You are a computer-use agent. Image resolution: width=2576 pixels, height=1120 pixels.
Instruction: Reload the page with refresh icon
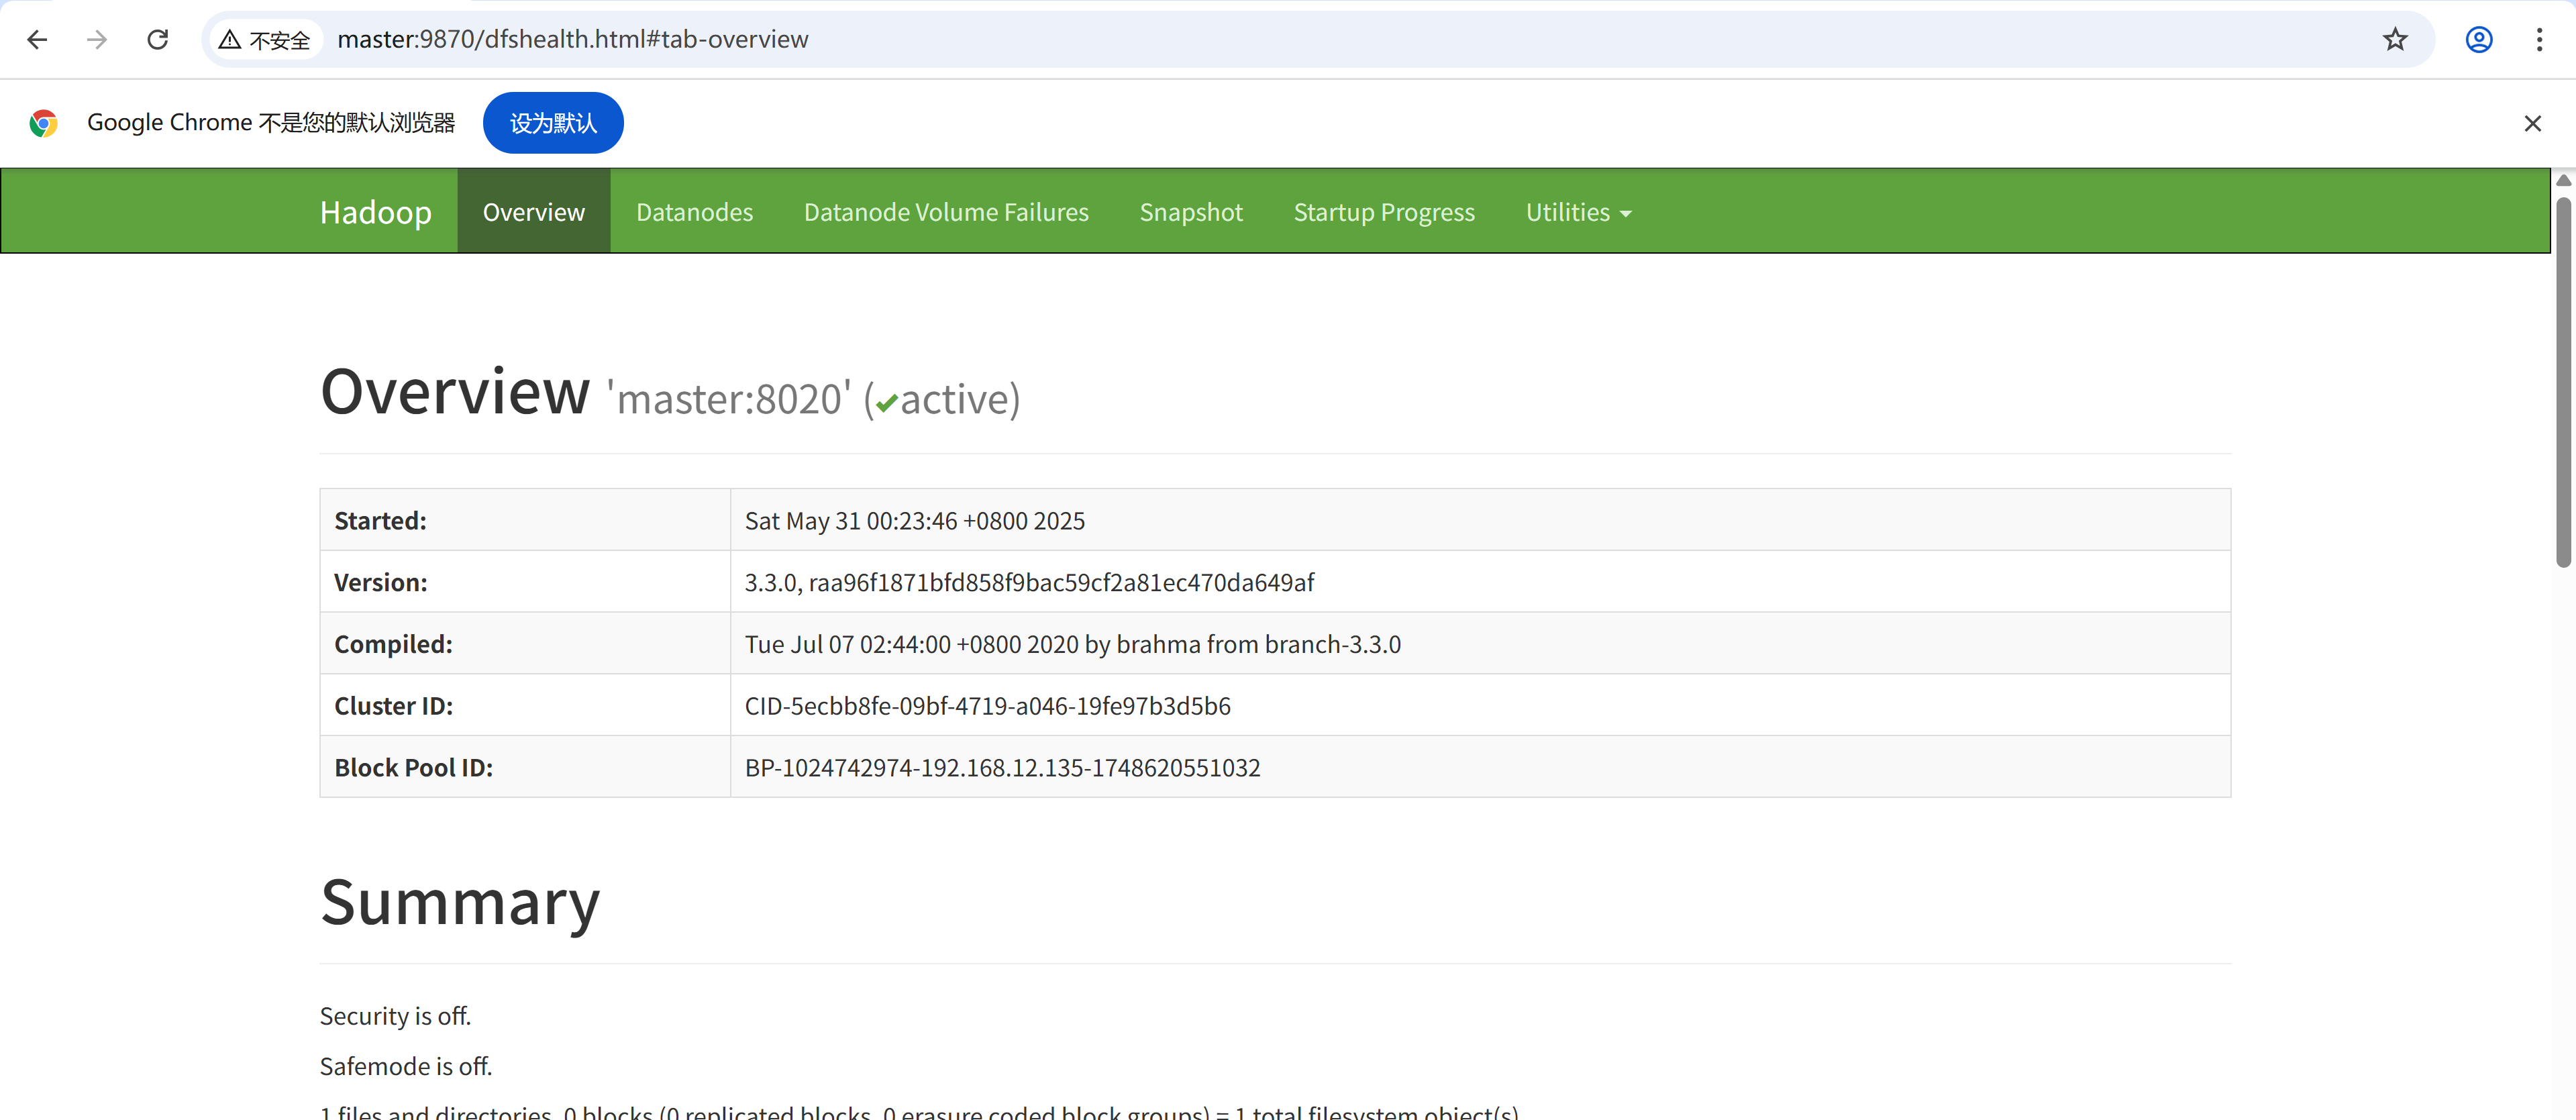tap(157, 39)
